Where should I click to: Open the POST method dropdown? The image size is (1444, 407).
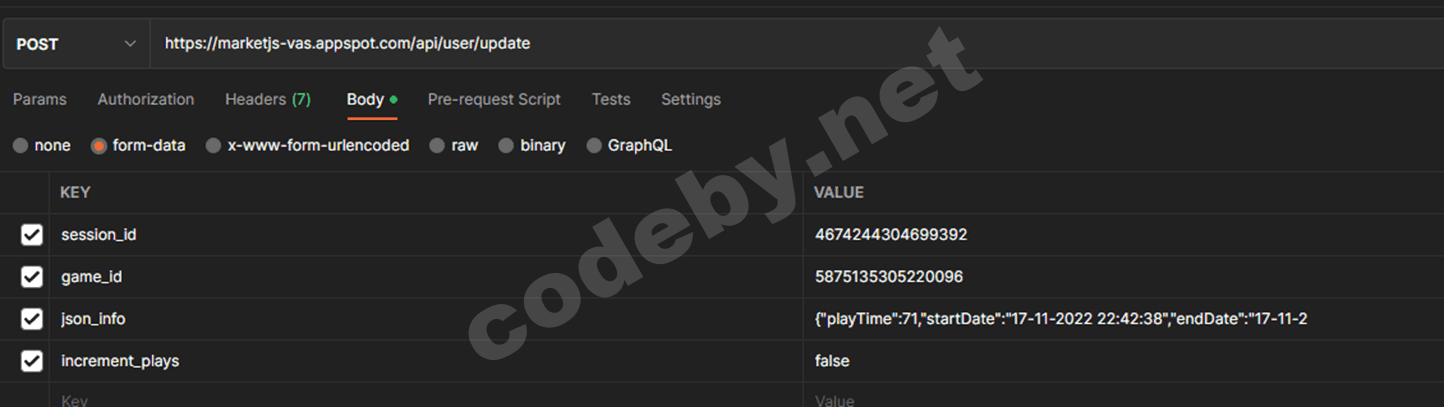point(76,44)
